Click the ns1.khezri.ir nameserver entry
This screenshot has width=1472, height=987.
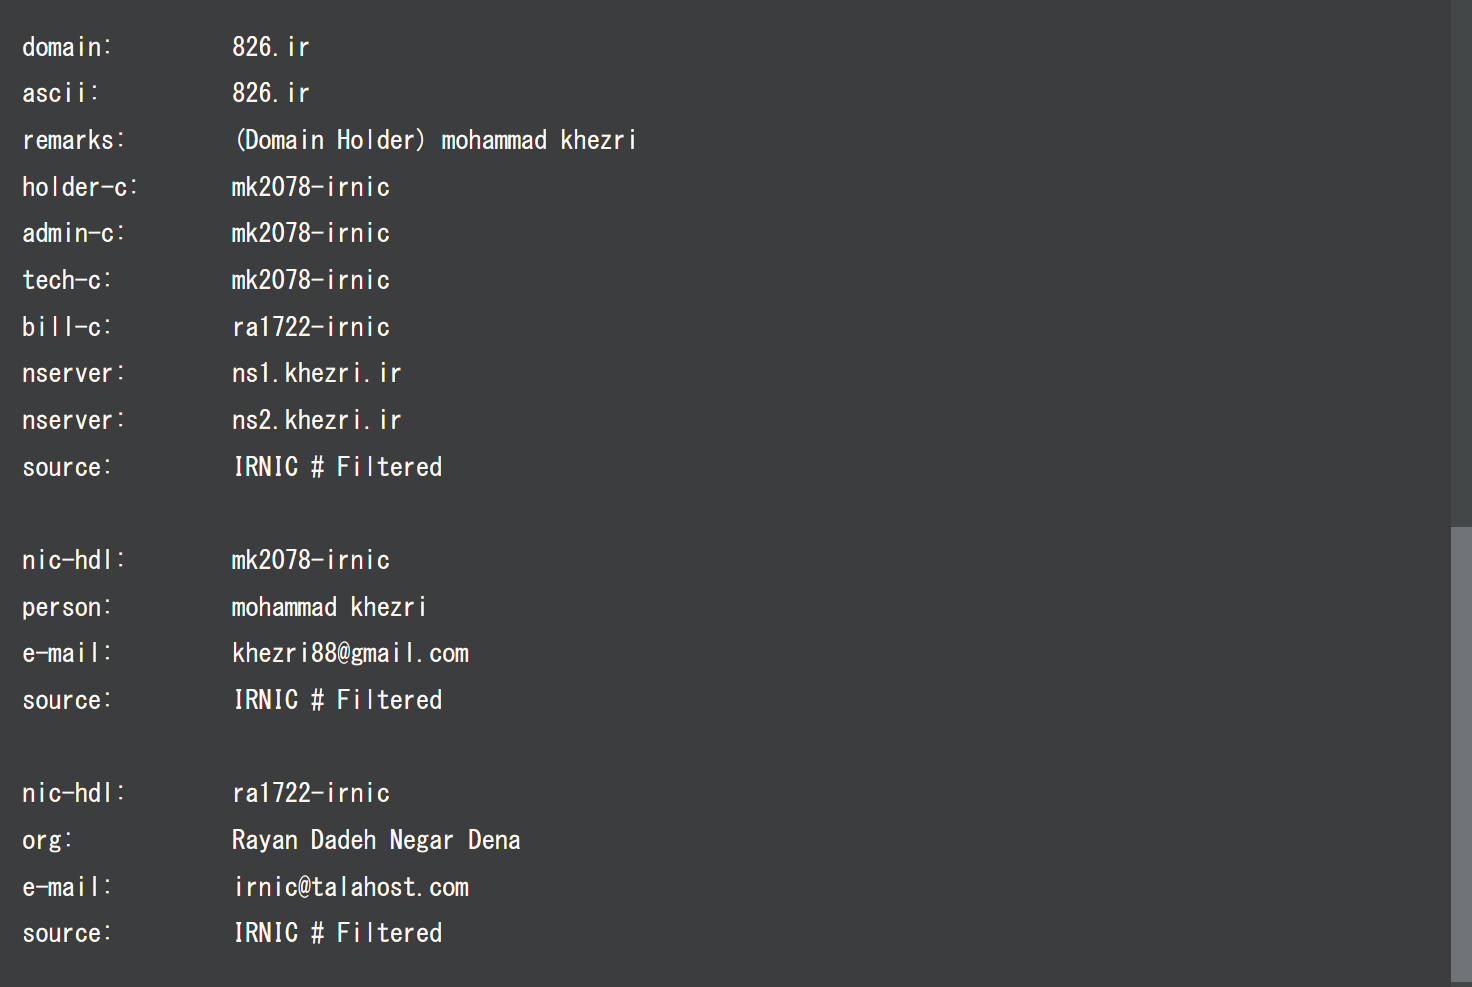pyautogui.click(x=316, y=373)
